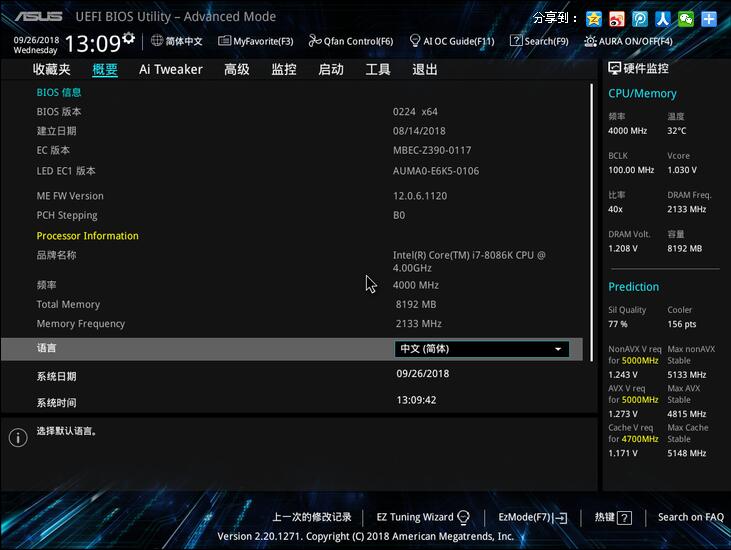Click the 系统时间 label

click(56, 403)
